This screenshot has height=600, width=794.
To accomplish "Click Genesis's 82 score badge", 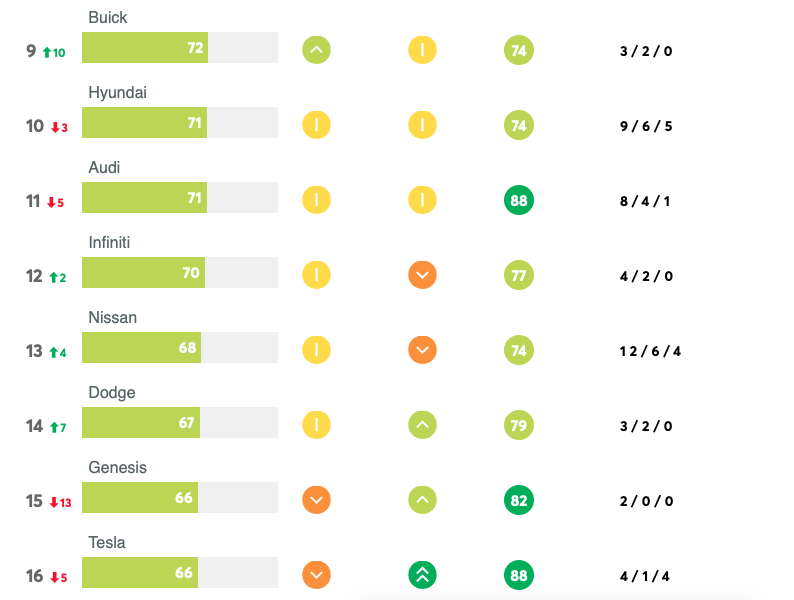I will pyautogui.click(x=518, y=500).
